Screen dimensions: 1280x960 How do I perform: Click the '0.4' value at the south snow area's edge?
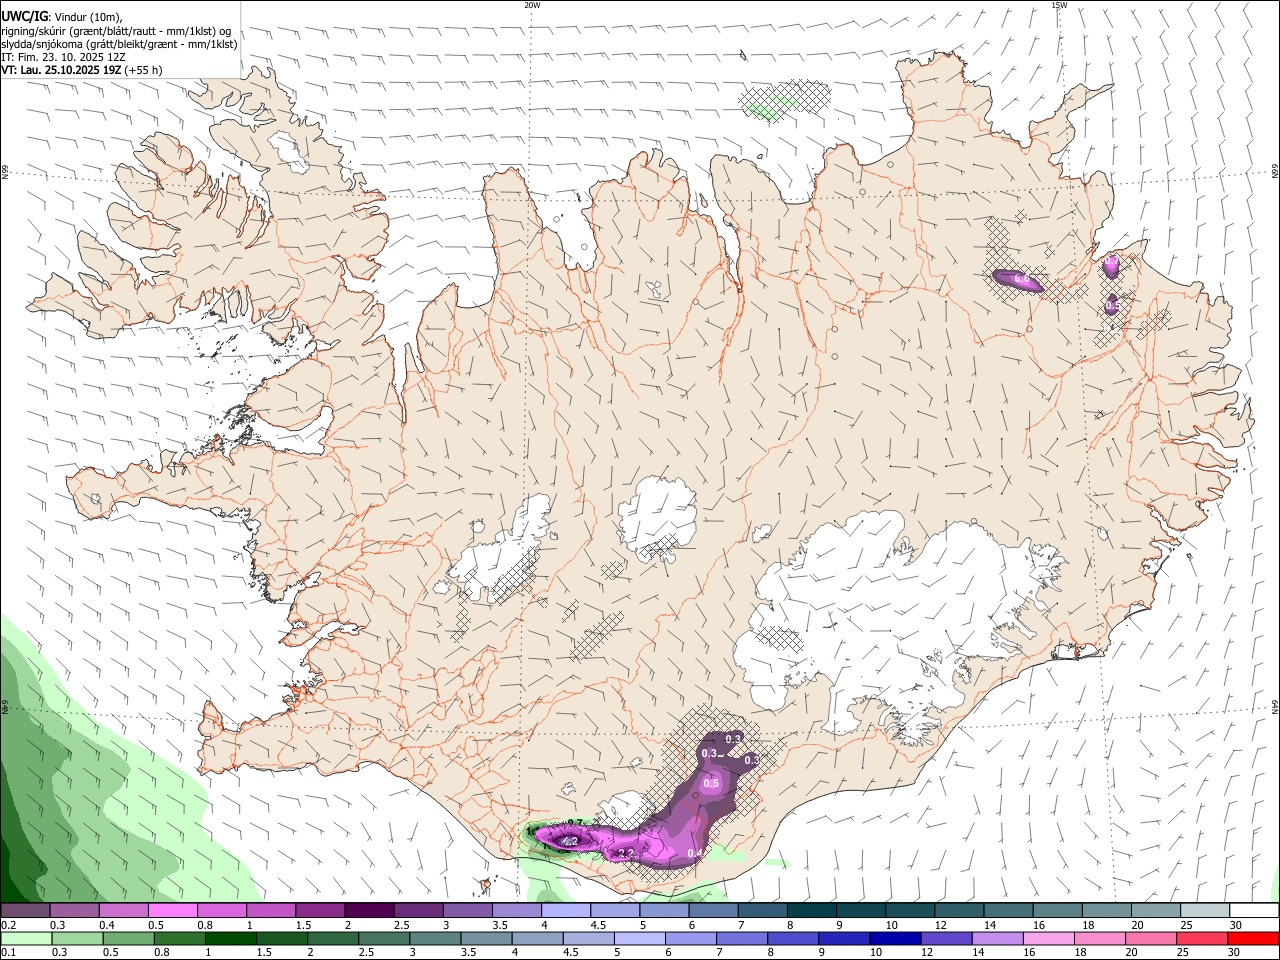(x=697, y=853)
